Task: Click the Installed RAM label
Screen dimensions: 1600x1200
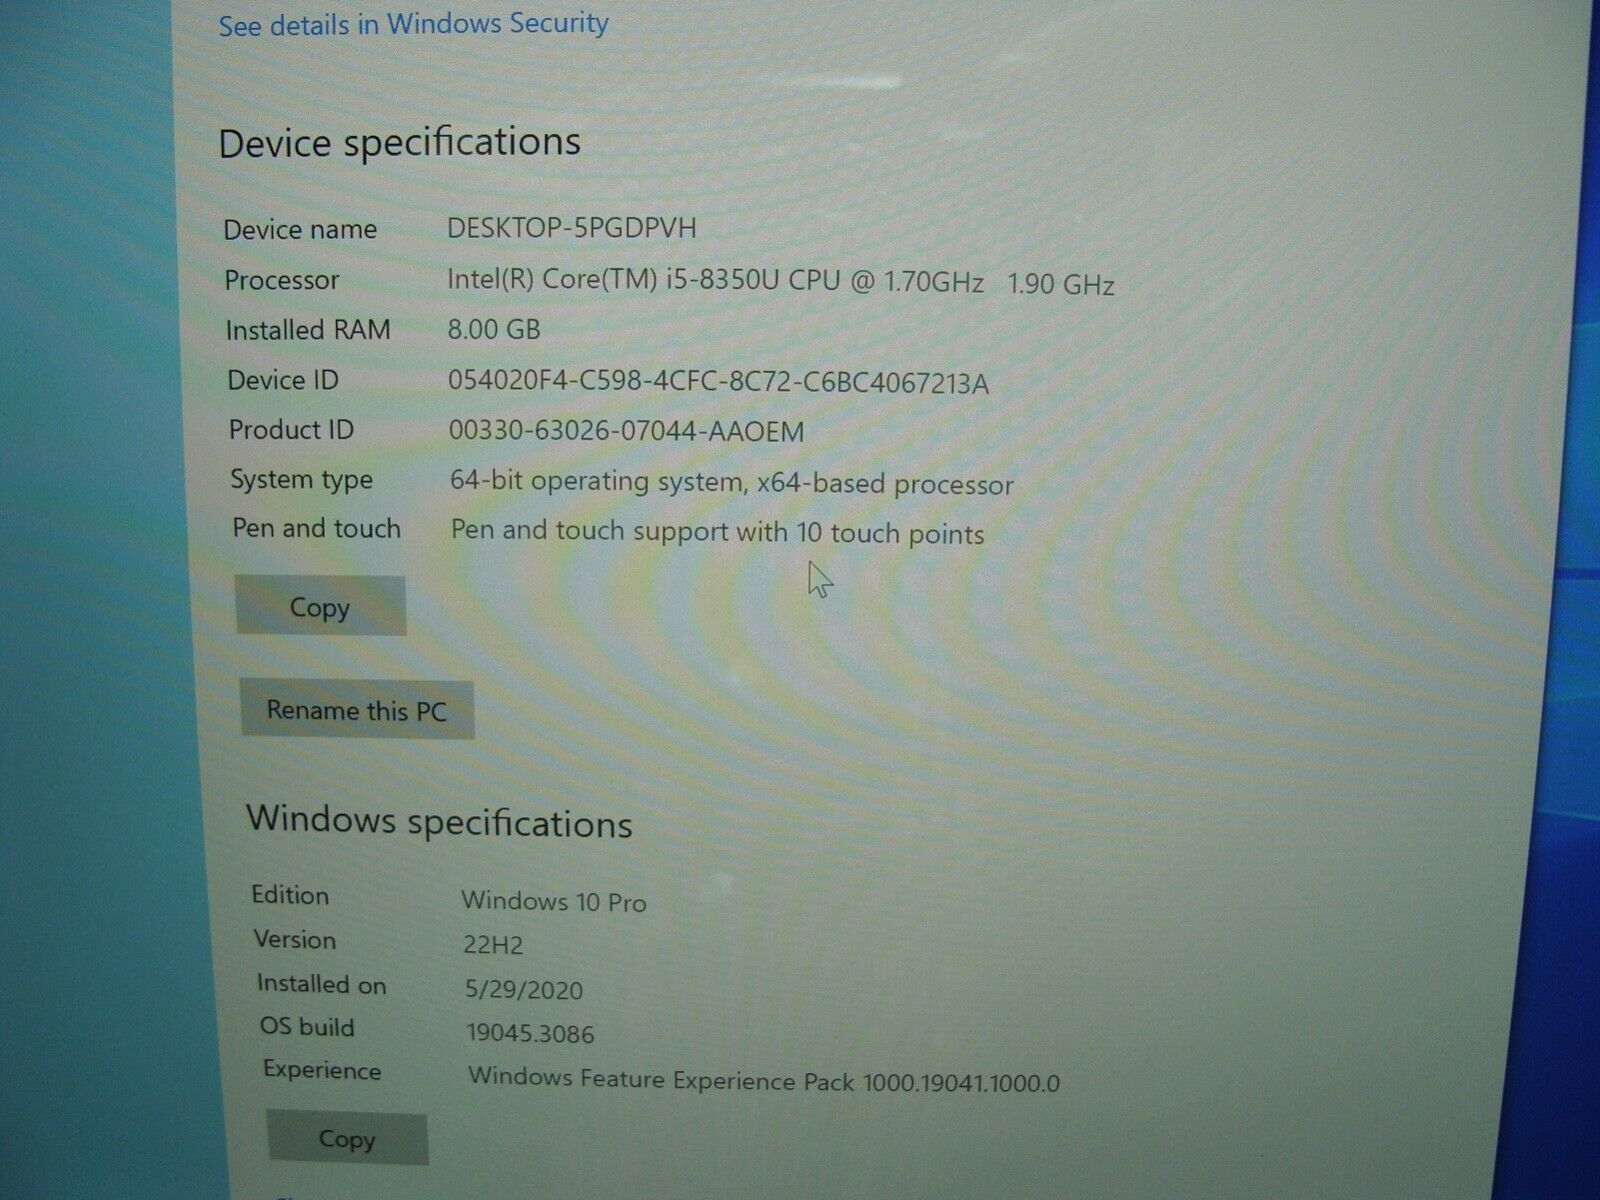Action: (x=308, y=330)
